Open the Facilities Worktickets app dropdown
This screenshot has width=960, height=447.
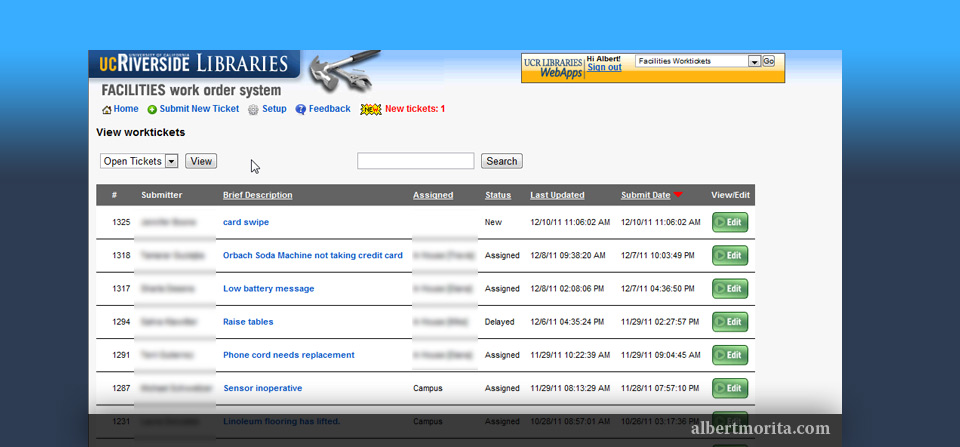[754, 61]
